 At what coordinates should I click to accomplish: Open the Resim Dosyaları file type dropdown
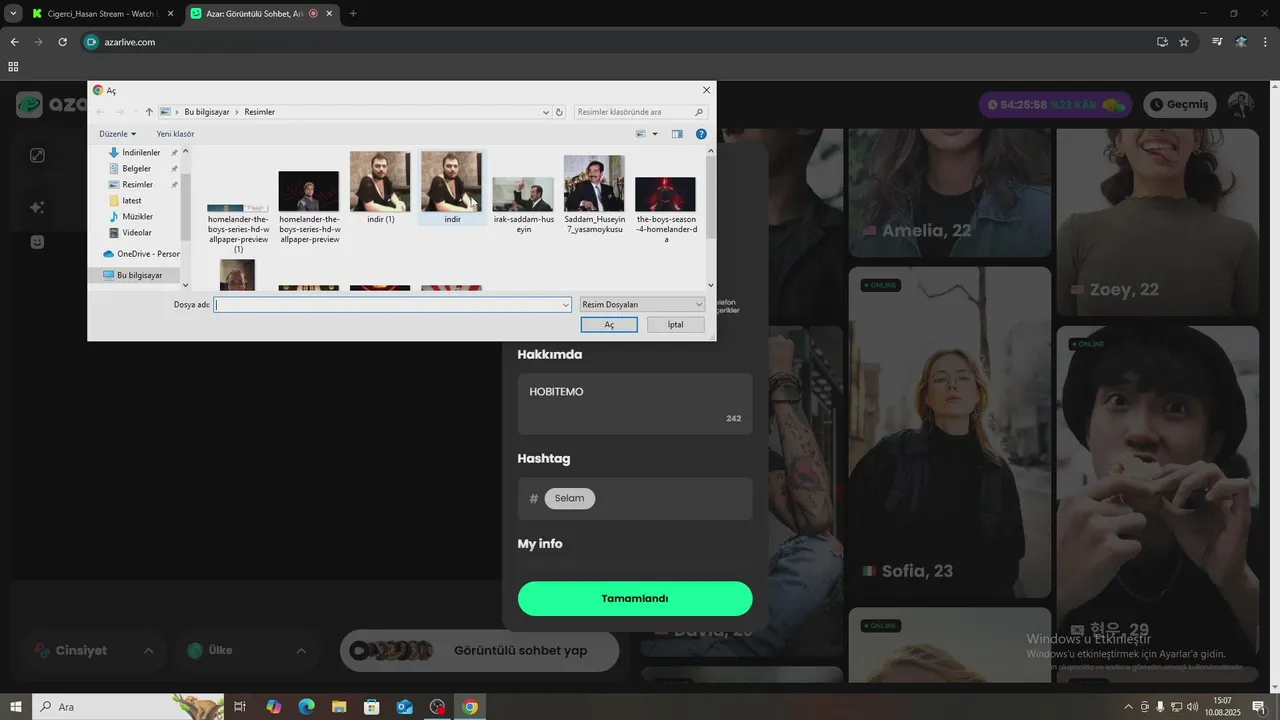[x=642, y=305]
